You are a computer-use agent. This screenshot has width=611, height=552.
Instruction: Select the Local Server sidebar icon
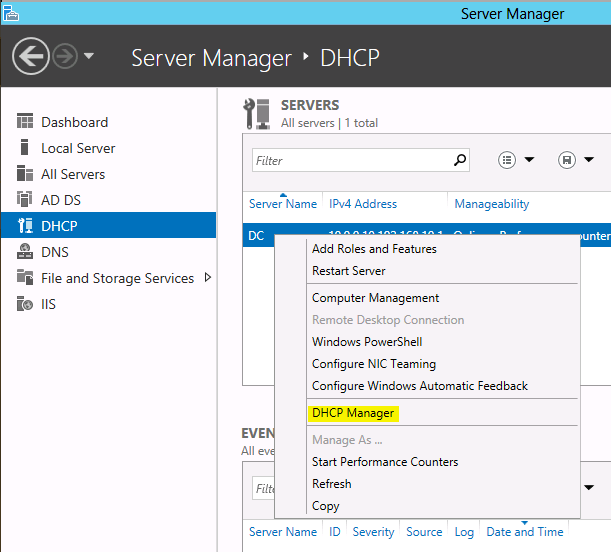pyautogui.click(x=25, y=148)
